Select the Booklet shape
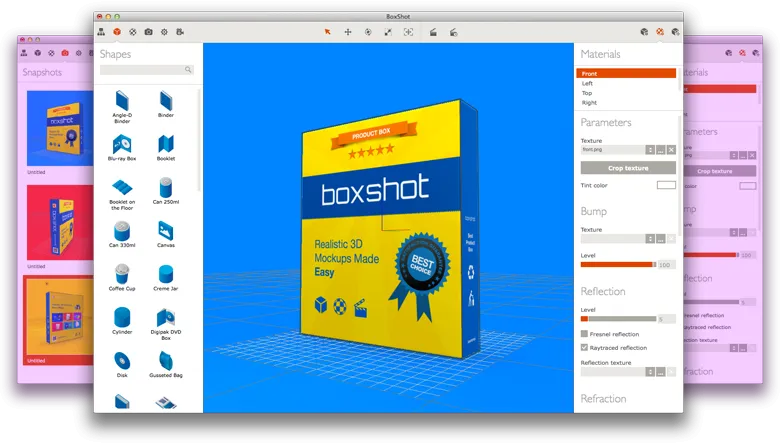 click(x=166, y=148)
